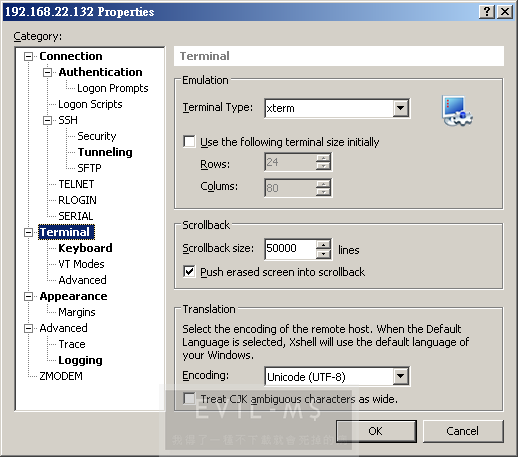Enable use the following terminal size initially

[189, 141]
